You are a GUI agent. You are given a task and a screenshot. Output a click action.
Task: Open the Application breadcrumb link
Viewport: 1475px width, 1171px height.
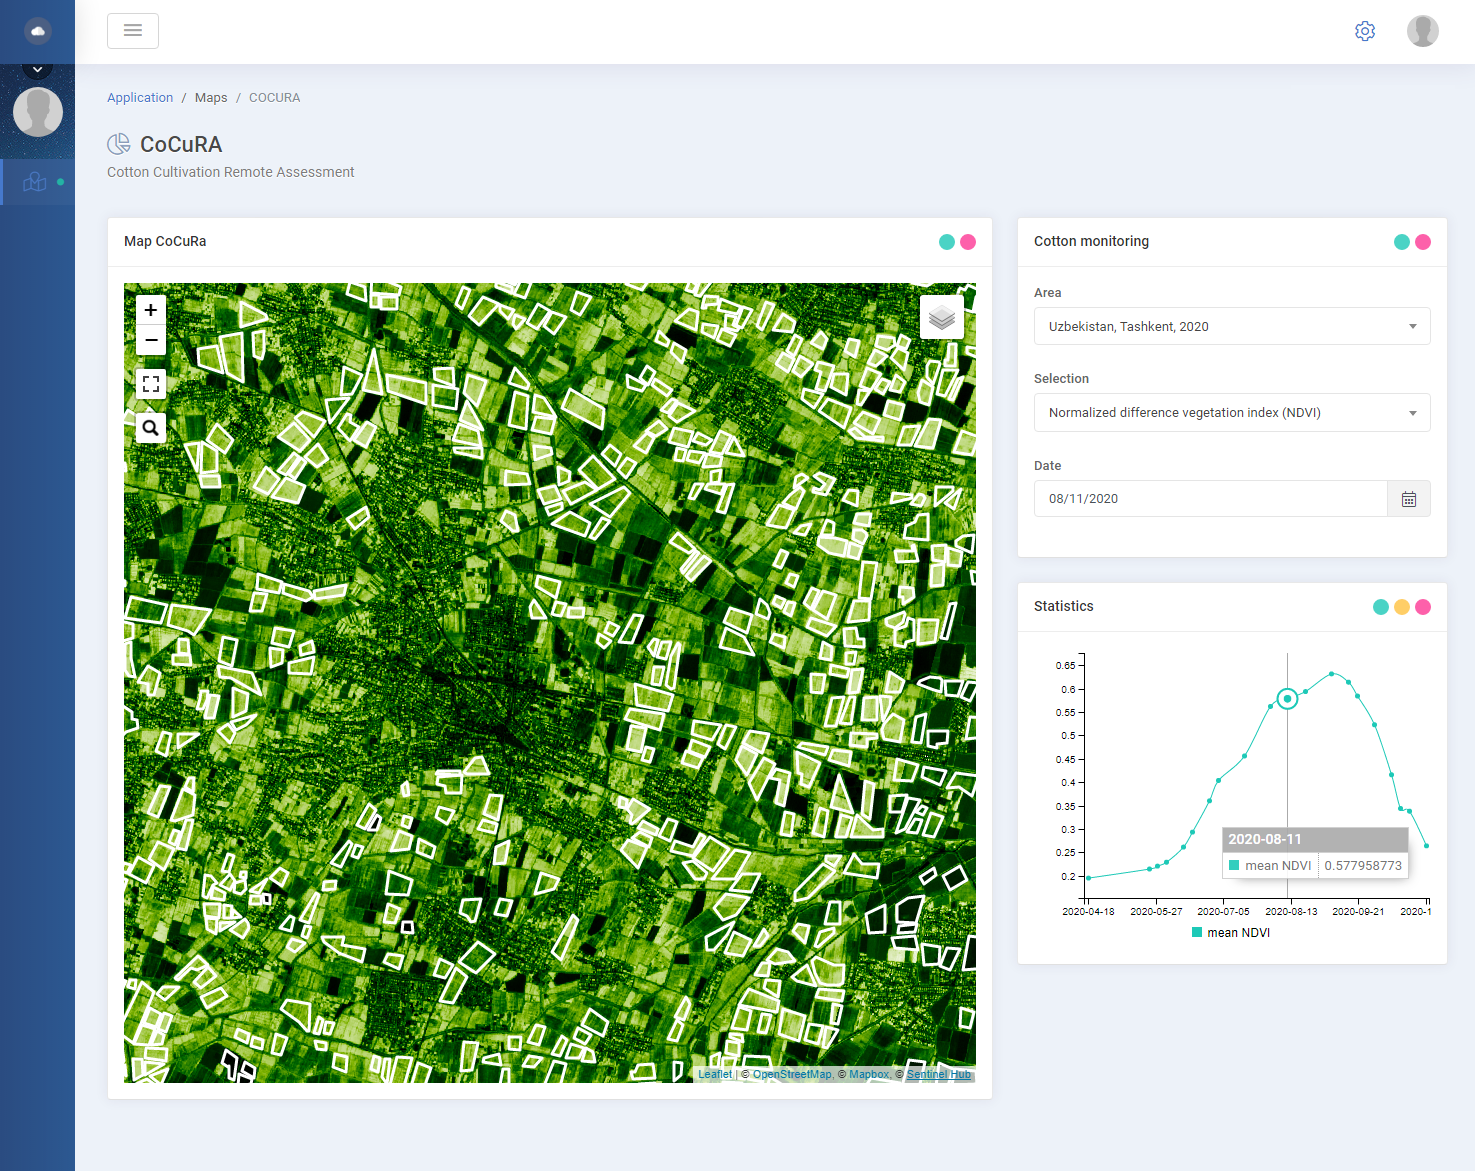coord(140,98)
